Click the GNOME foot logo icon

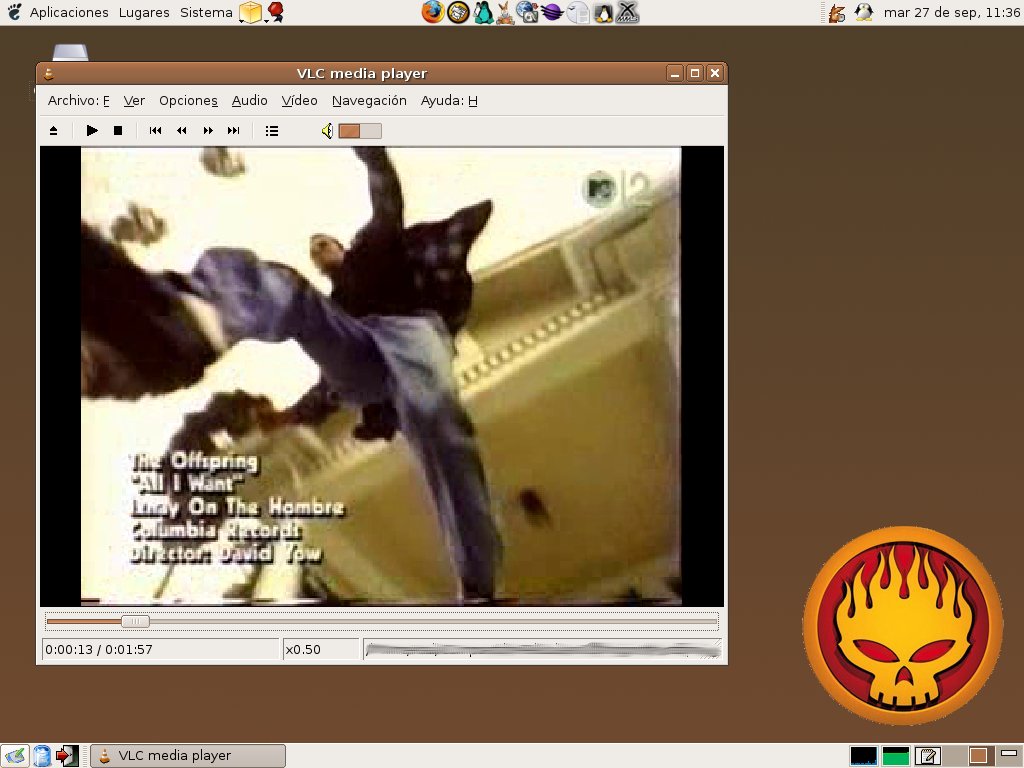(14, 12)
